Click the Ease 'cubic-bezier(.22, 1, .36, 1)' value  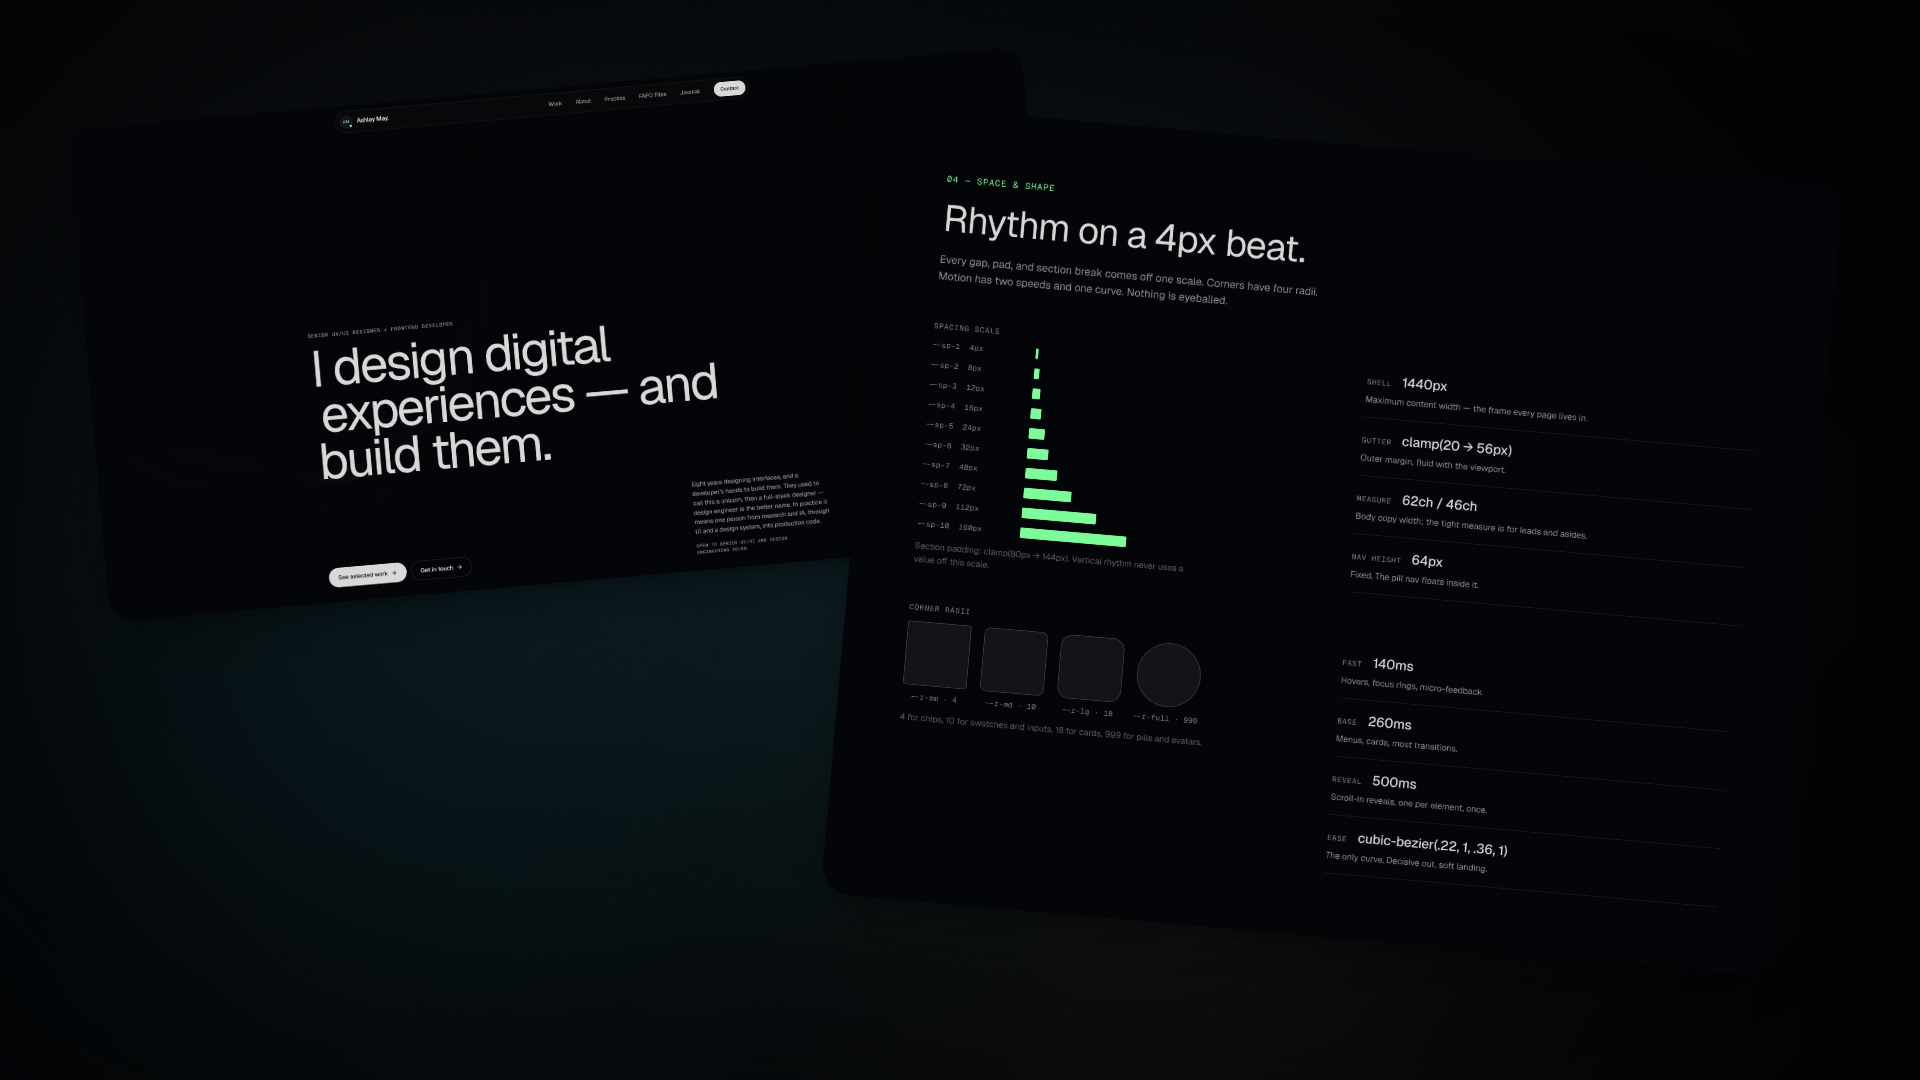click(1432, 845)
